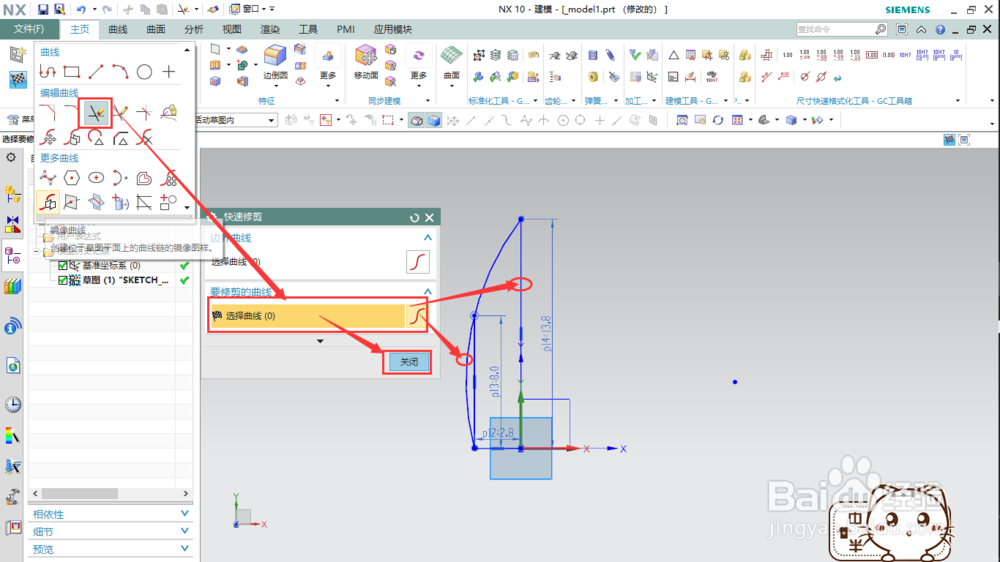This screenshot has width=1000, height=562.
Task: Click the Rotate view icon
Action: [x=718, y=120]
